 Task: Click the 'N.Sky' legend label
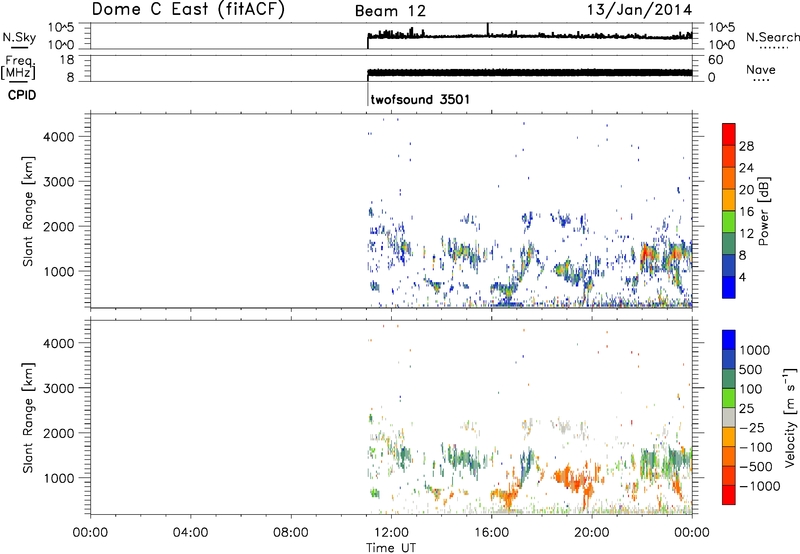19,37
